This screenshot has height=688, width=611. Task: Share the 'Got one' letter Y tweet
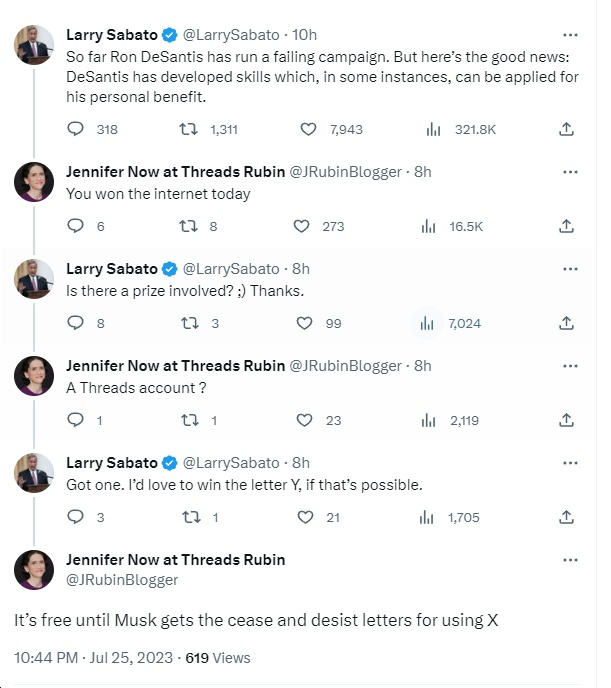(566, 517)
